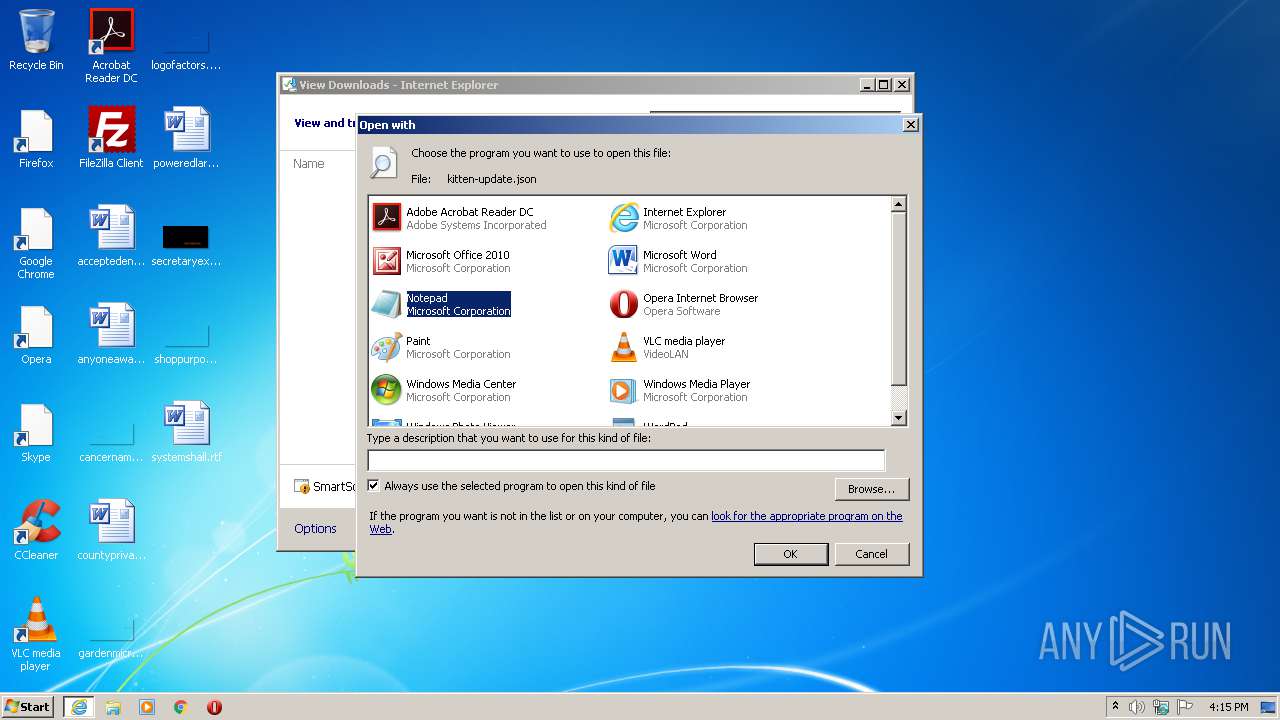
Task: Select Acrobat Reader DC desktop shortcut
Action: point(111,46)
